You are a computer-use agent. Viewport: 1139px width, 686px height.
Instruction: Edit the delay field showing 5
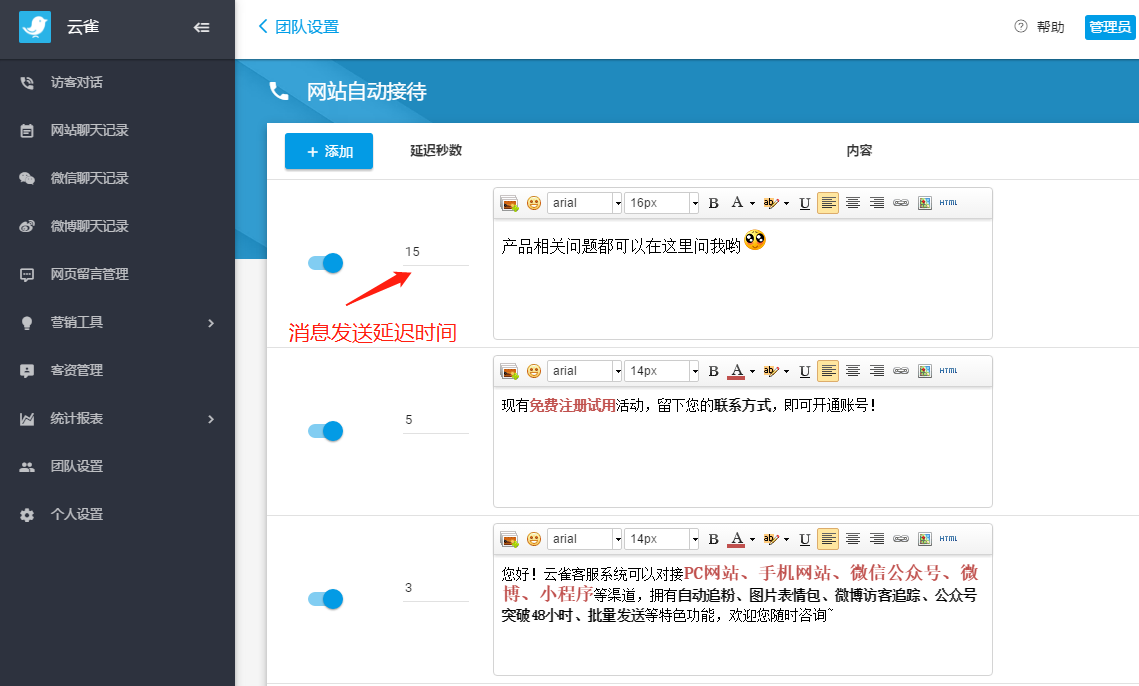(436, 420)
